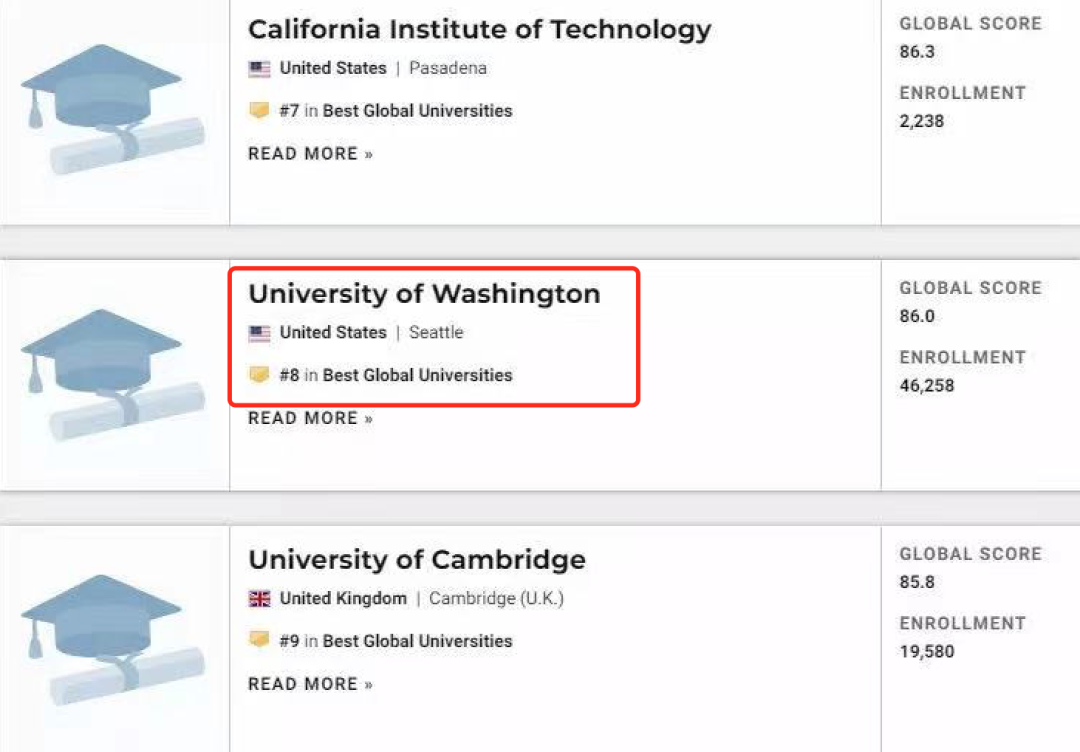Click the 46,258 enrollment figure
This screenshot has width=1080, height=752.
(927, 386)
